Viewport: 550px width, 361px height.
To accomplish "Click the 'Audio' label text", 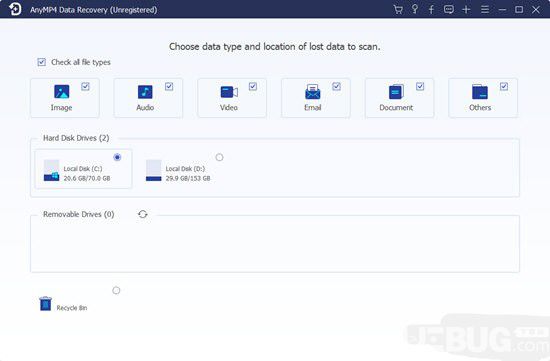I will click(x=145, y=107).
